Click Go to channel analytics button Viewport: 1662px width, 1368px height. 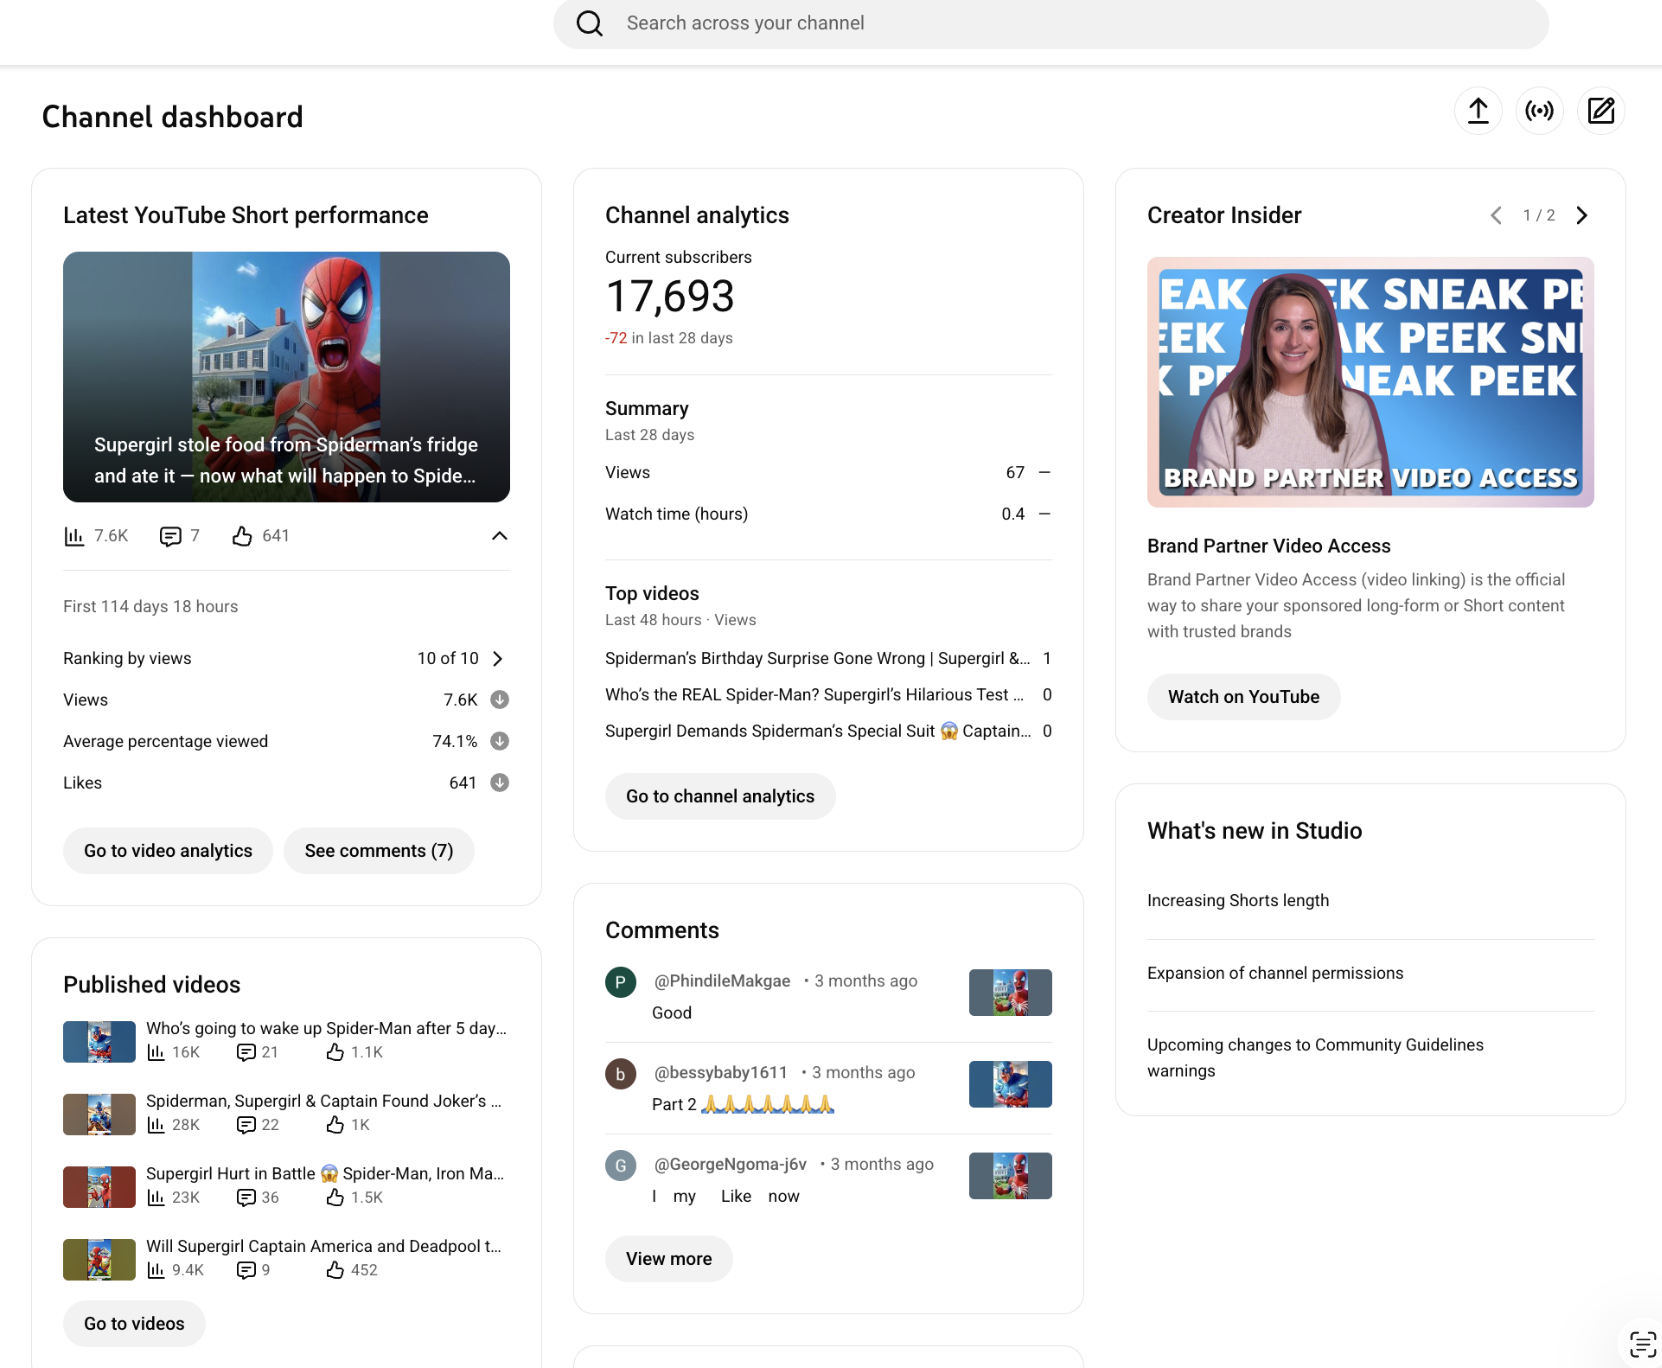click(720, 796)
